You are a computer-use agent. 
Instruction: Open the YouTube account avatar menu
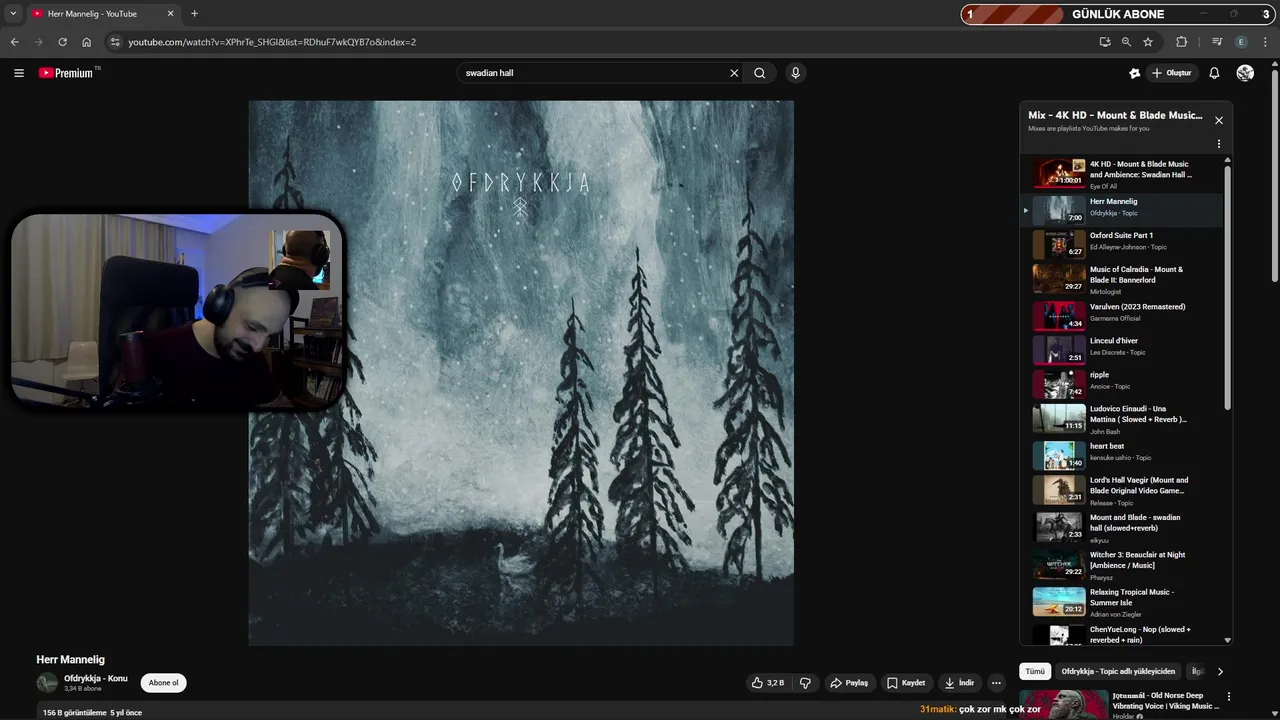1245,73
